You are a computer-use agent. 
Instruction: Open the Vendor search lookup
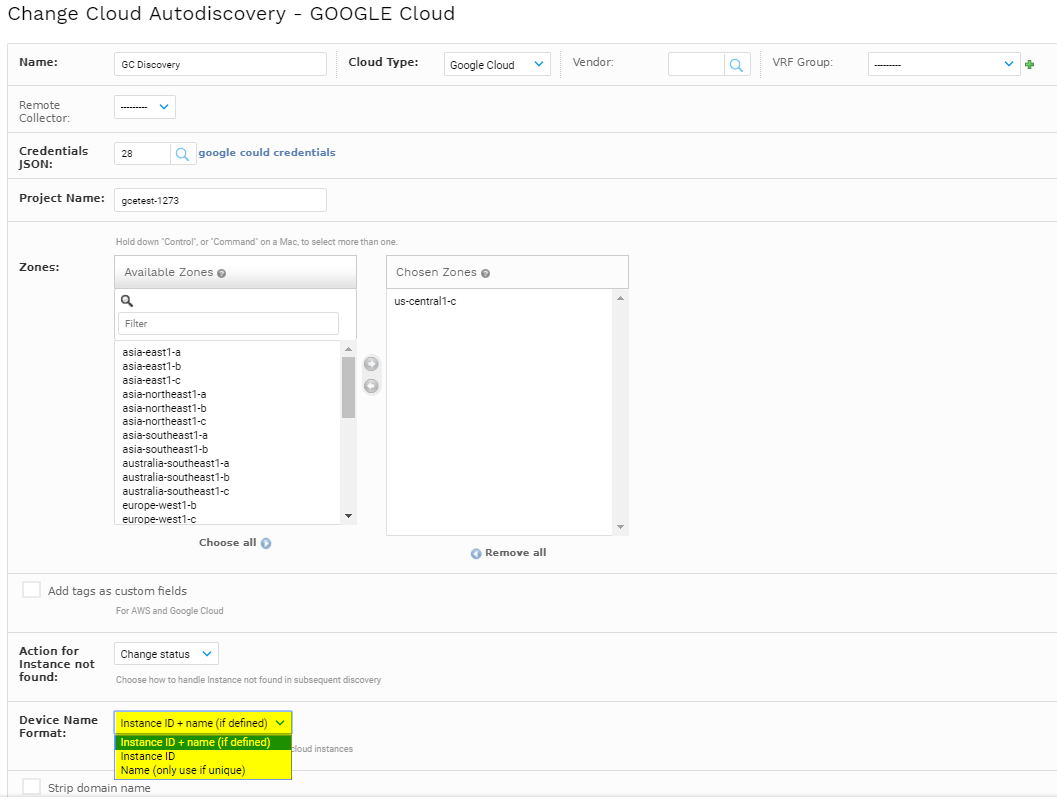(x=737, y=63)
